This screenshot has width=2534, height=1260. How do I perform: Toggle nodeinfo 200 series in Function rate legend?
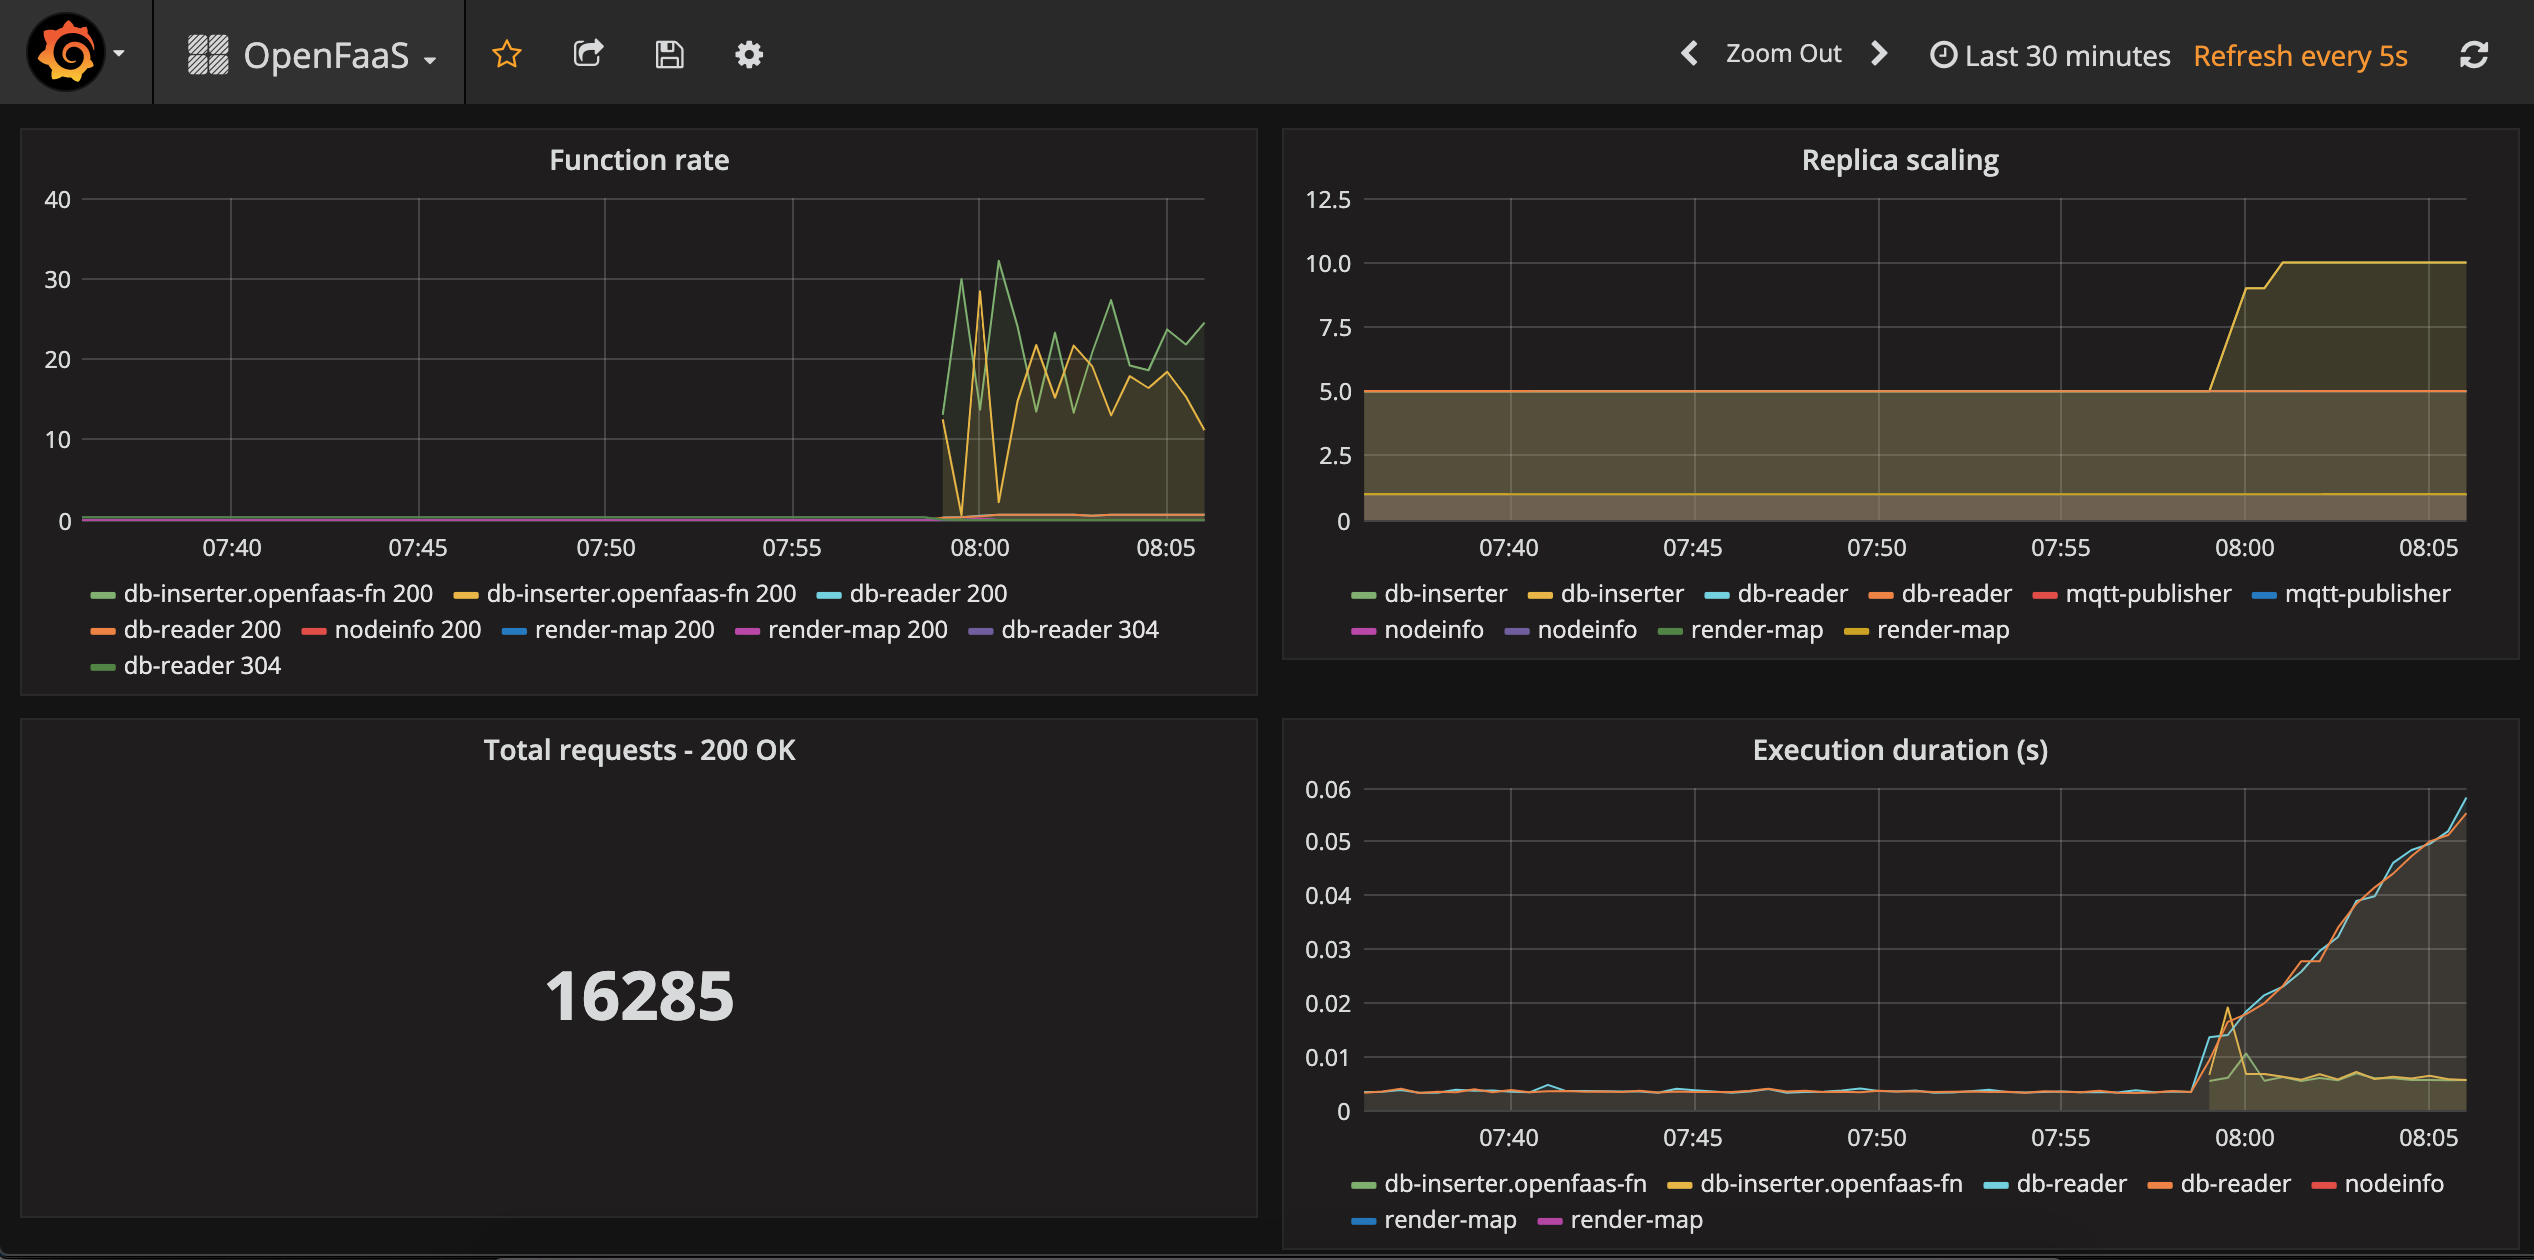point(408,630)
